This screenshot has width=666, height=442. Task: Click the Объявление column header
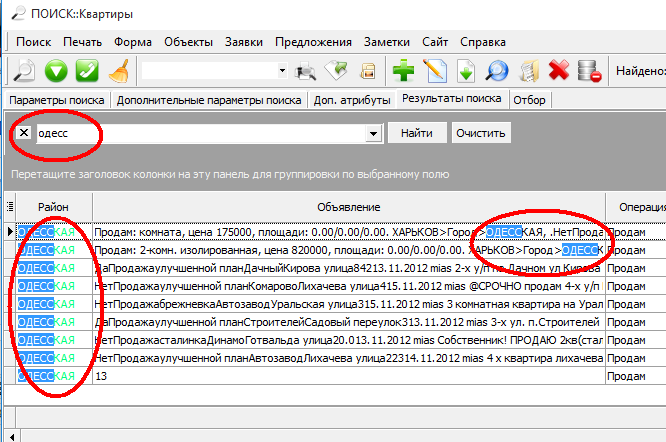pyautogui.click(x=348, y=206)
